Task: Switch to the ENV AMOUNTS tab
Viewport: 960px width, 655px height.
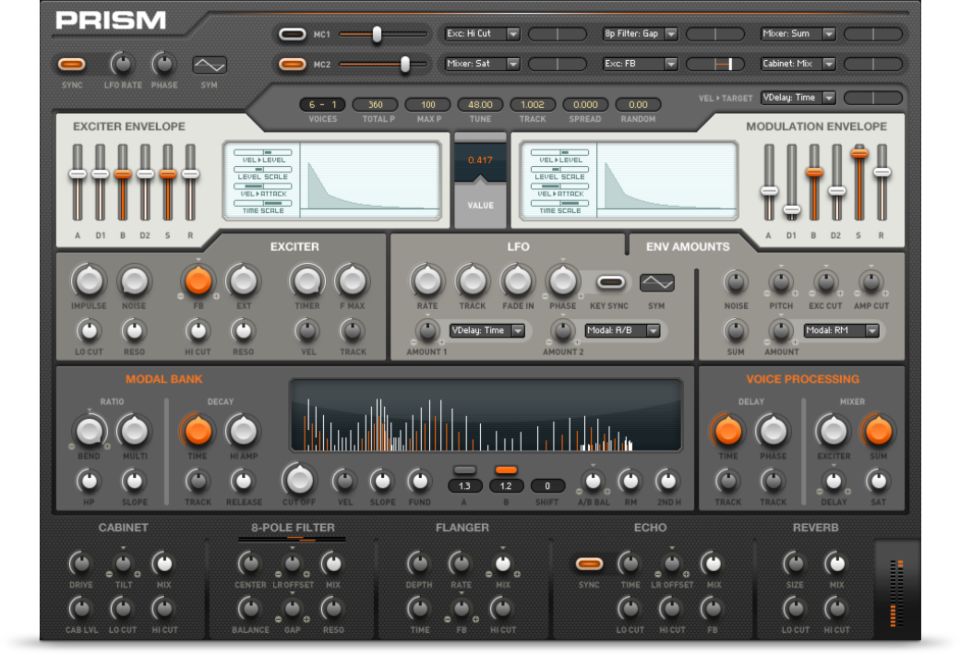Action: [x=688, y=246]
